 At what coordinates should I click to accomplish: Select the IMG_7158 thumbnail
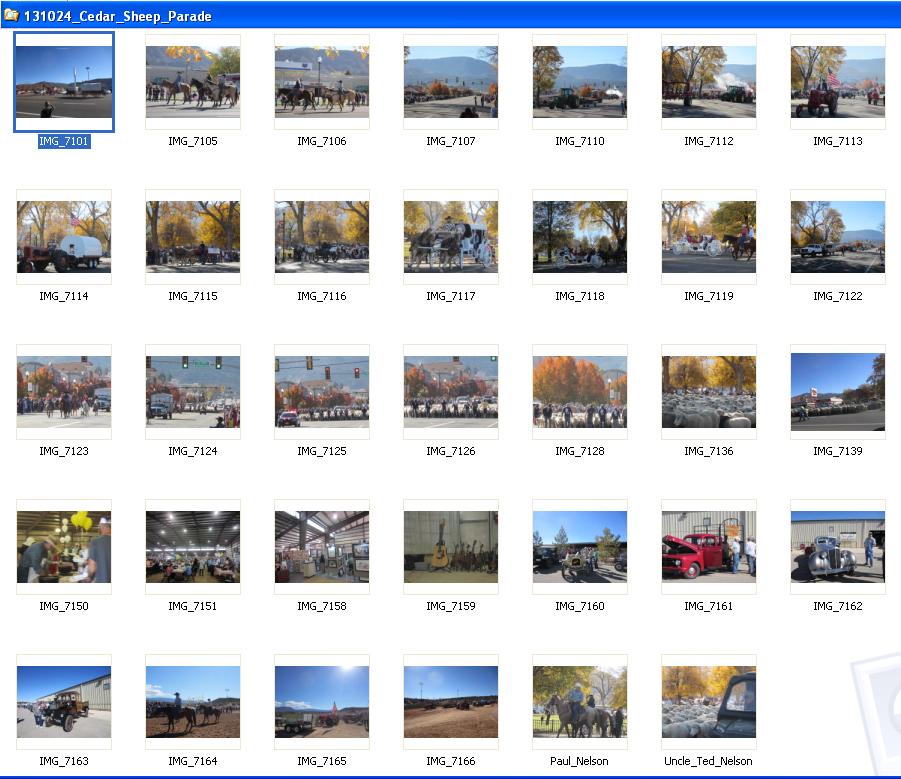(322, 547)
